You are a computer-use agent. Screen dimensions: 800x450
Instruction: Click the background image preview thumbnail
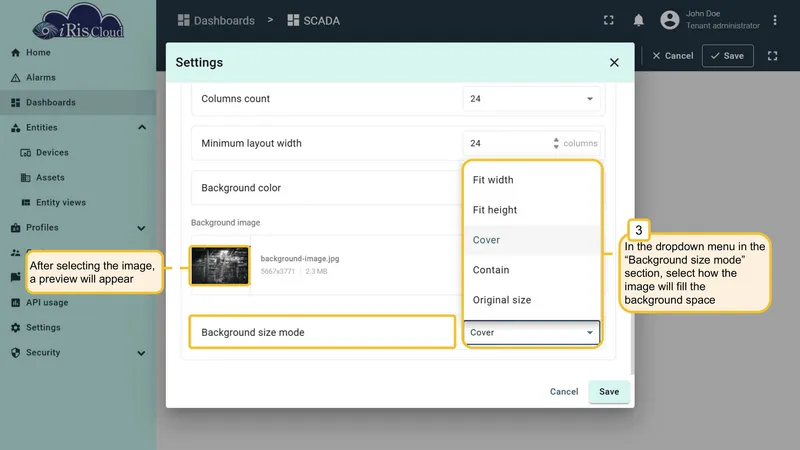[x=220, y=265]
